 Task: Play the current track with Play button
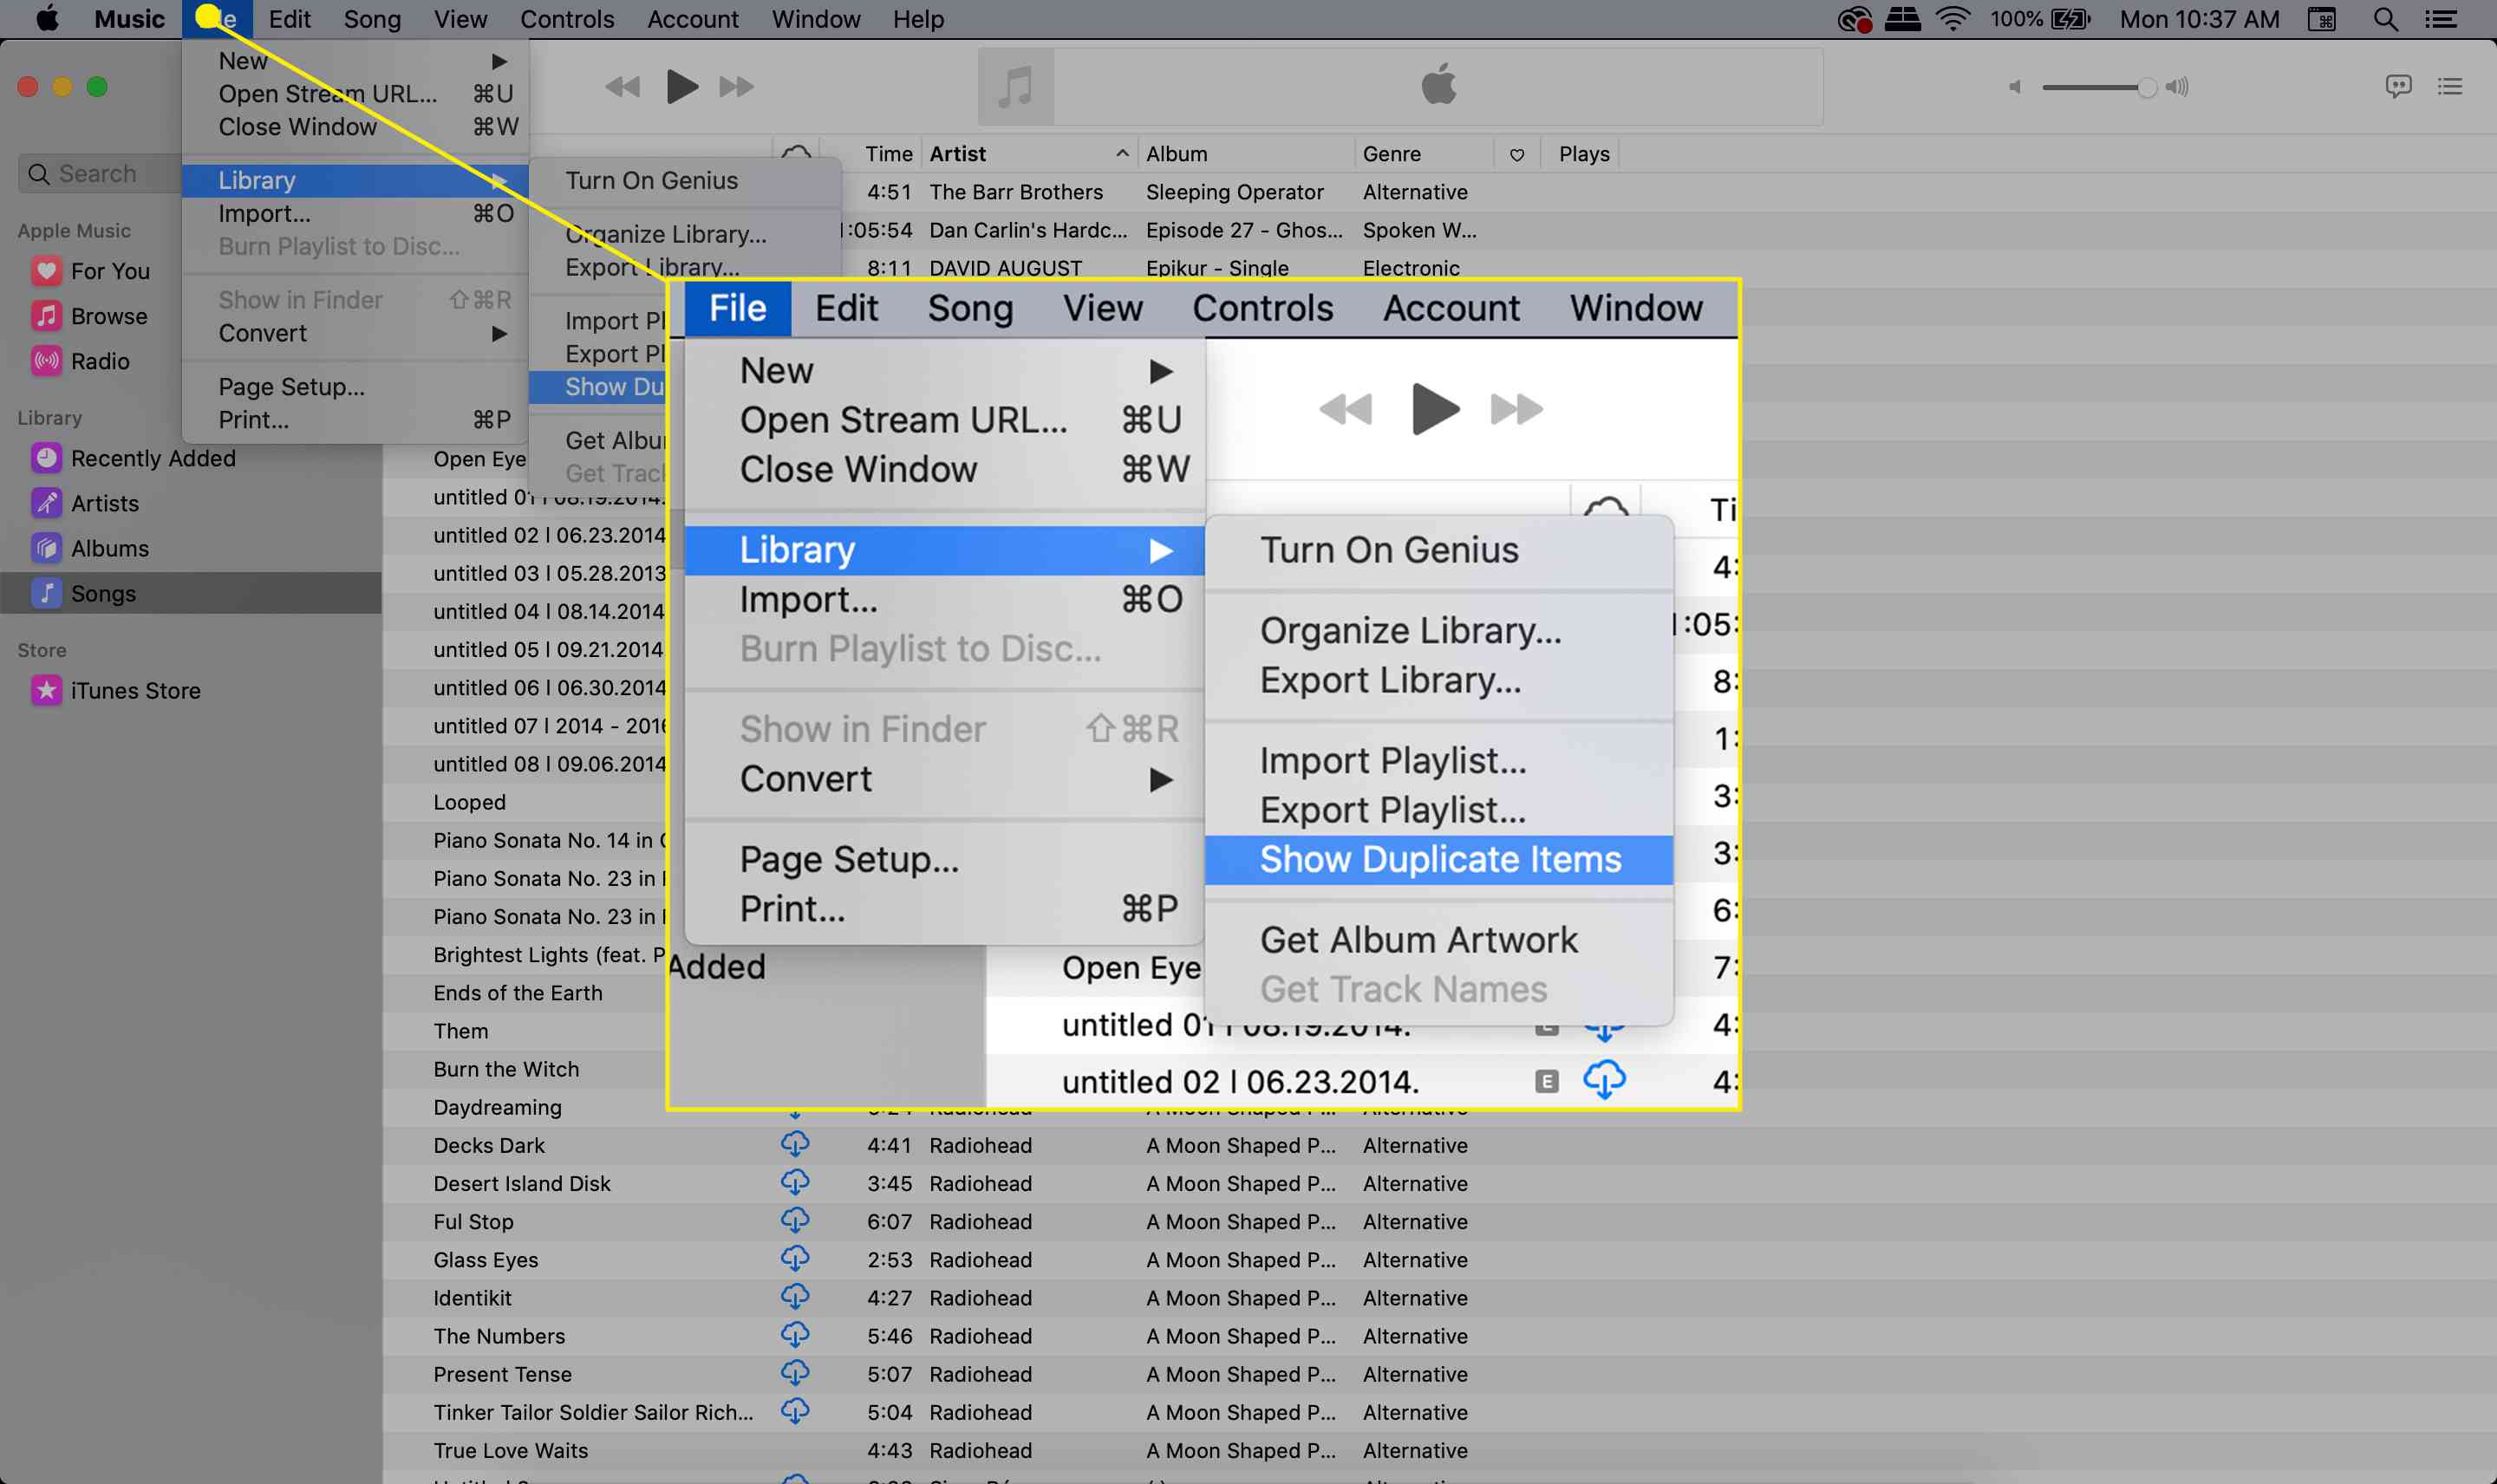[x=682, y=87]
